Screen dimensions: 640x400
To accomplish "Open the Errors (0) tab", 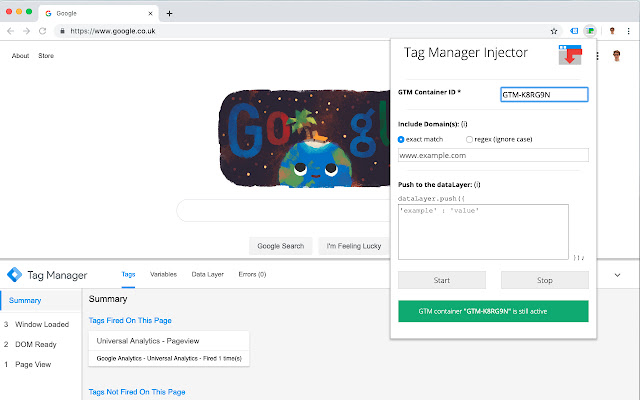I will click(252, 274).
